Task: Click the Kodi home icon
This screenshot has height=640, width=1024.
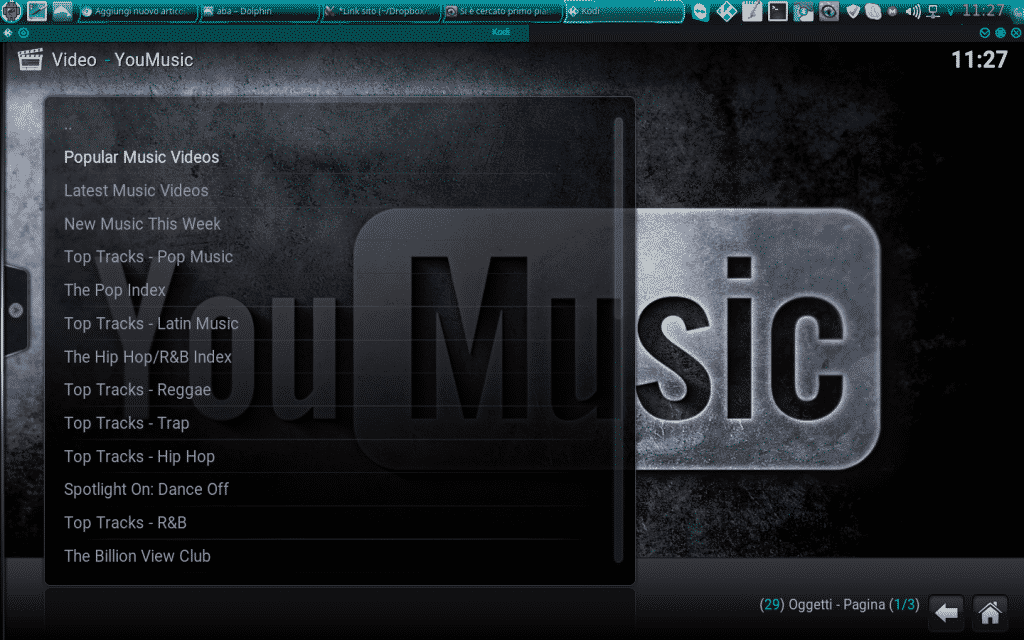Action: pos(990,613)
